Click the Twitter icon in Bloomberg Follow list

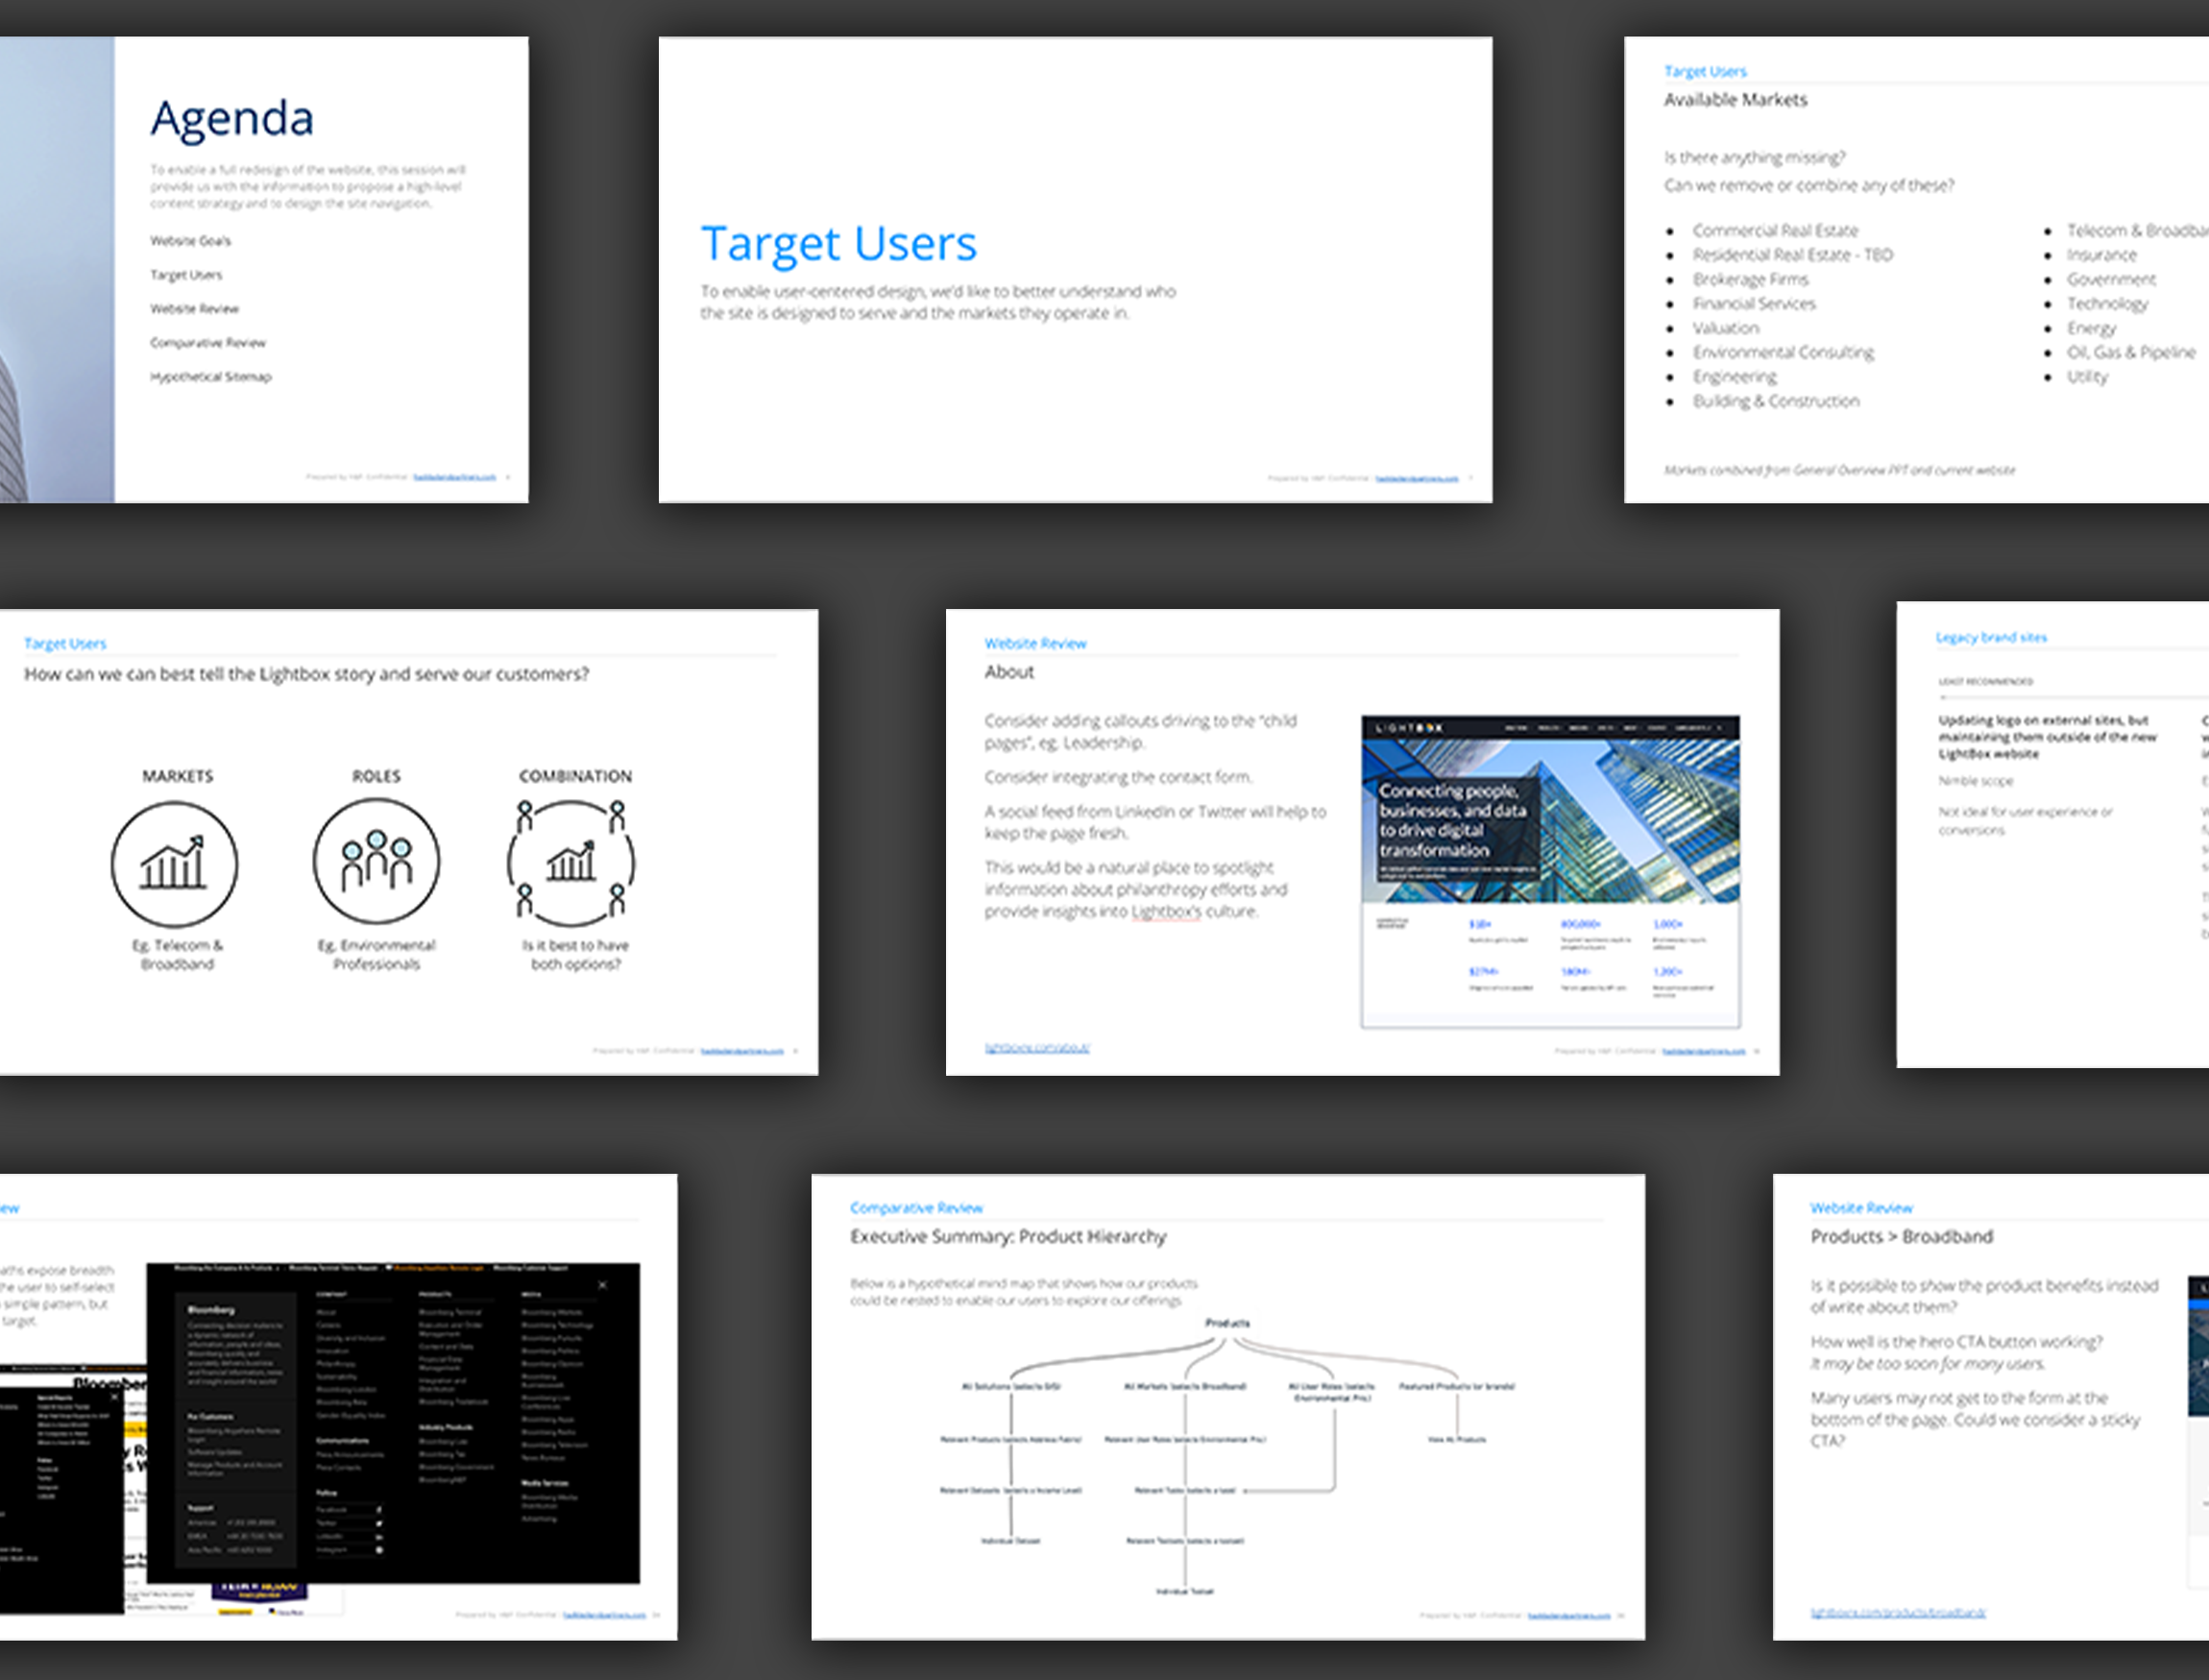point(379,1523)
